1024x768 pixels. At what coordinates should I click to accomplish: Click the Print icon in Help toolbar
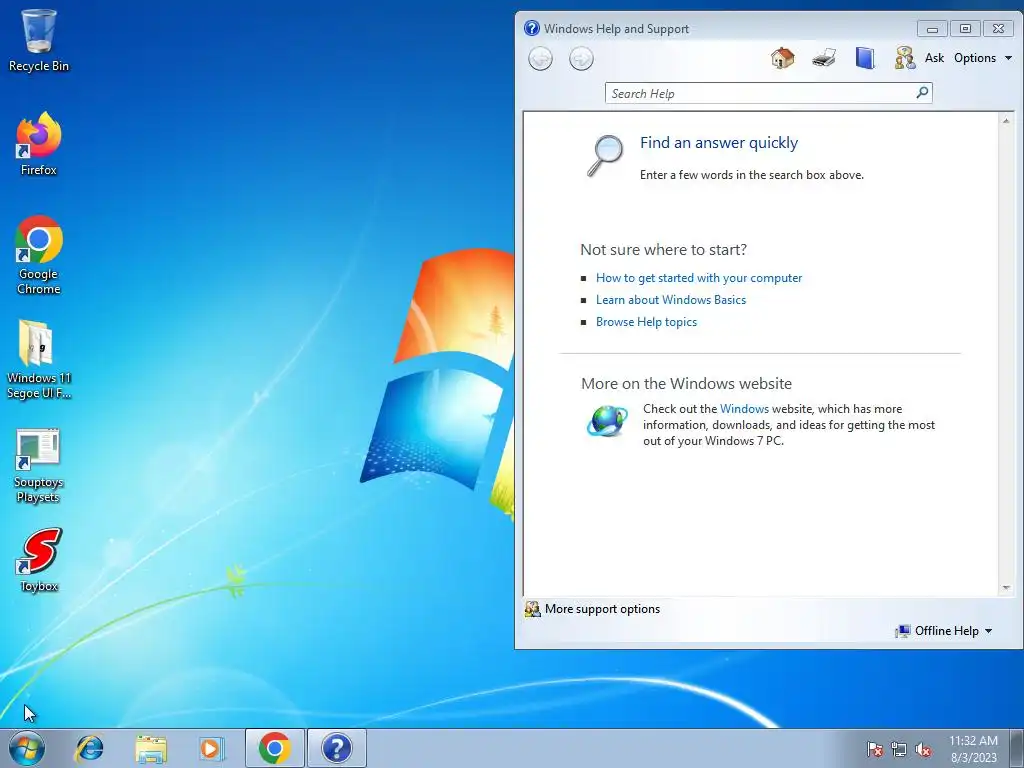click(824, 58)
